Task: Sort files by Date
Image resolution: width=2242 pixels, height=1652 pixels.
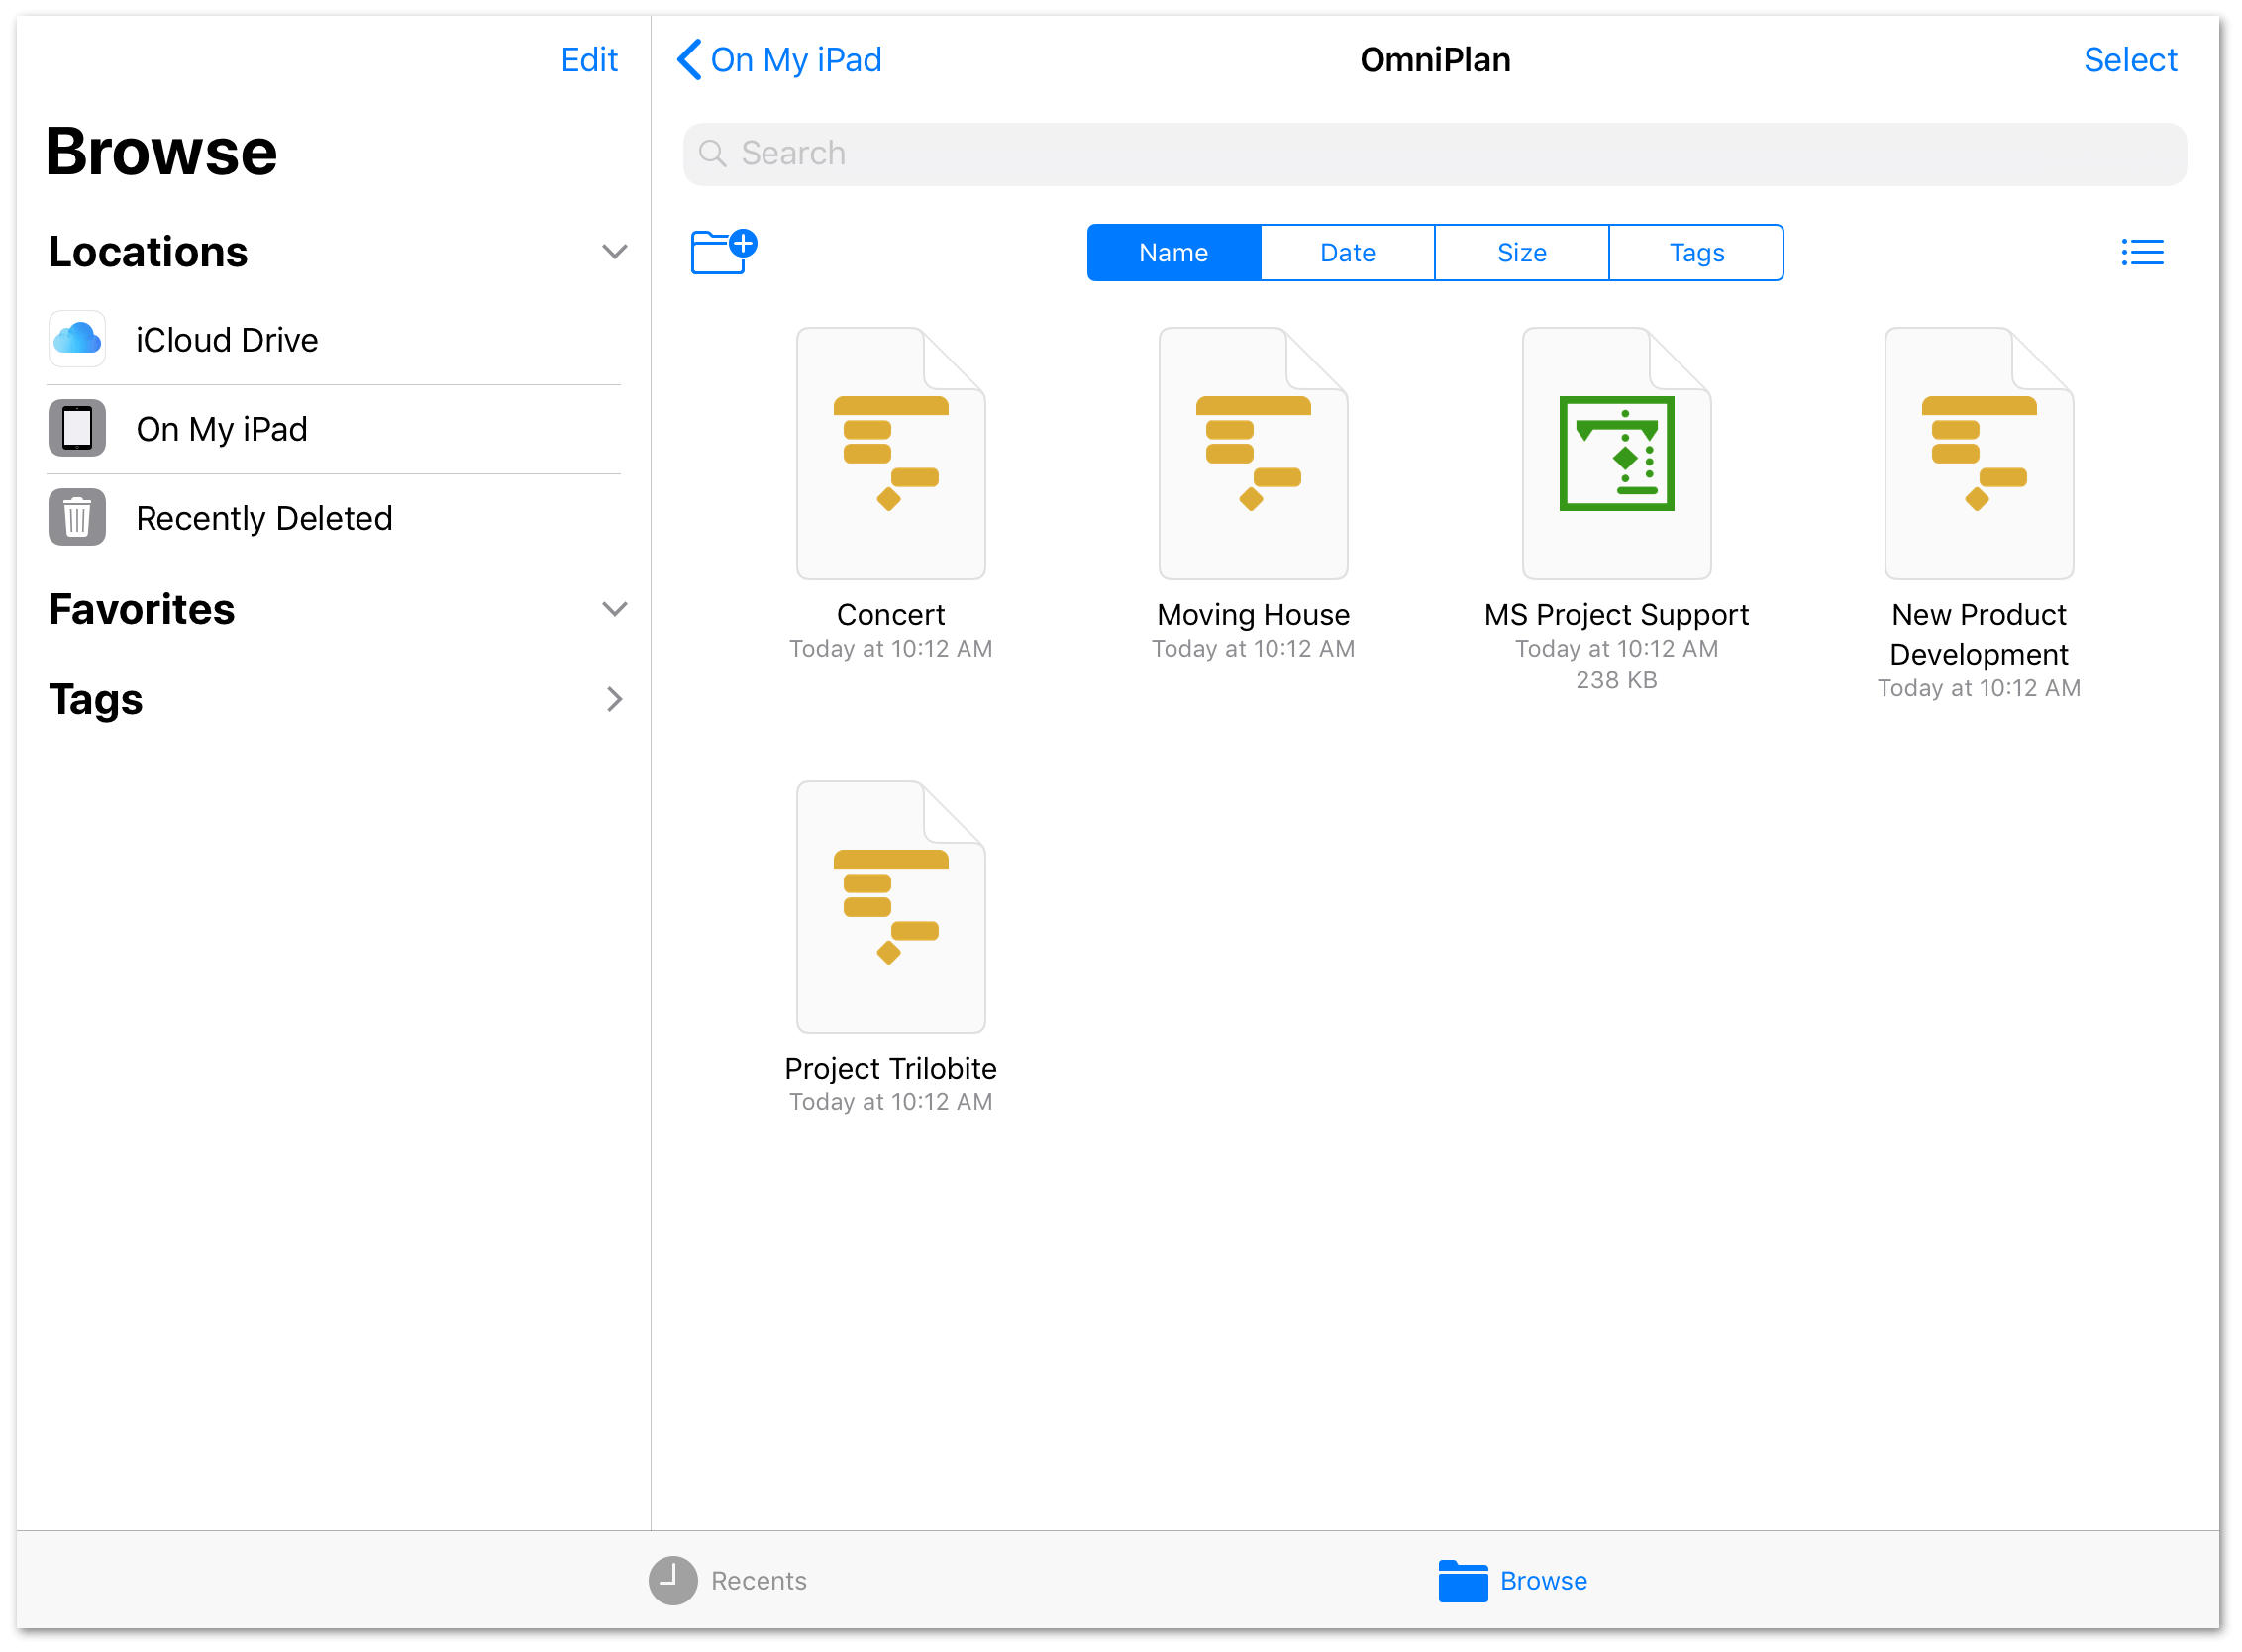Action: click(1347, 252)
